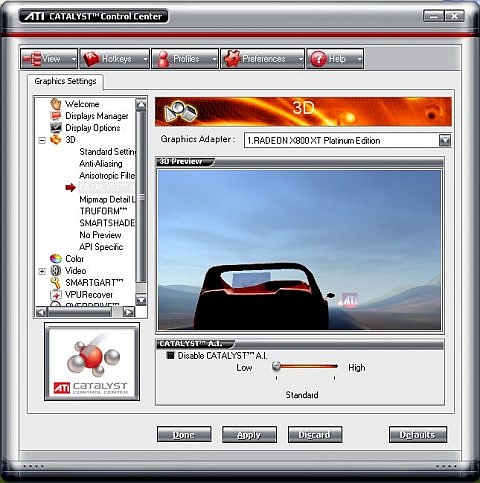Open the Help menu
Screen dimensions: 480x483
pos(335,59)
